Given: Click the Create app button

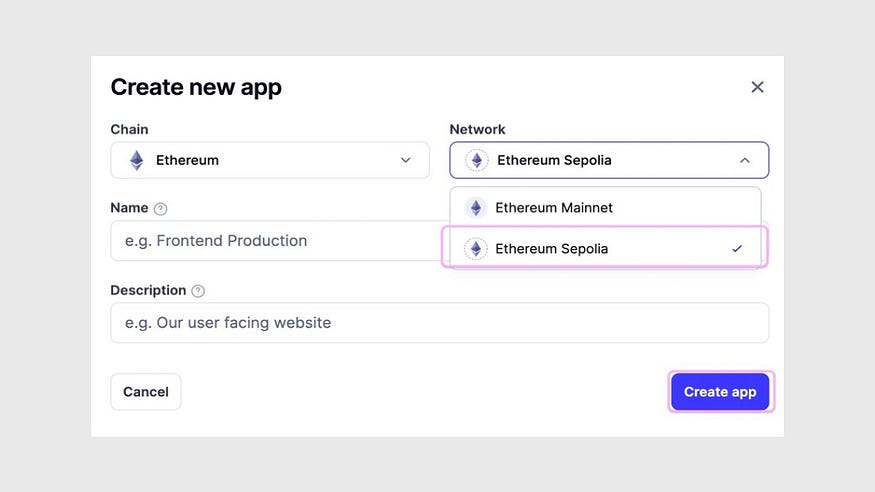Looking at the screenshot, I should (x=720, y=392).
